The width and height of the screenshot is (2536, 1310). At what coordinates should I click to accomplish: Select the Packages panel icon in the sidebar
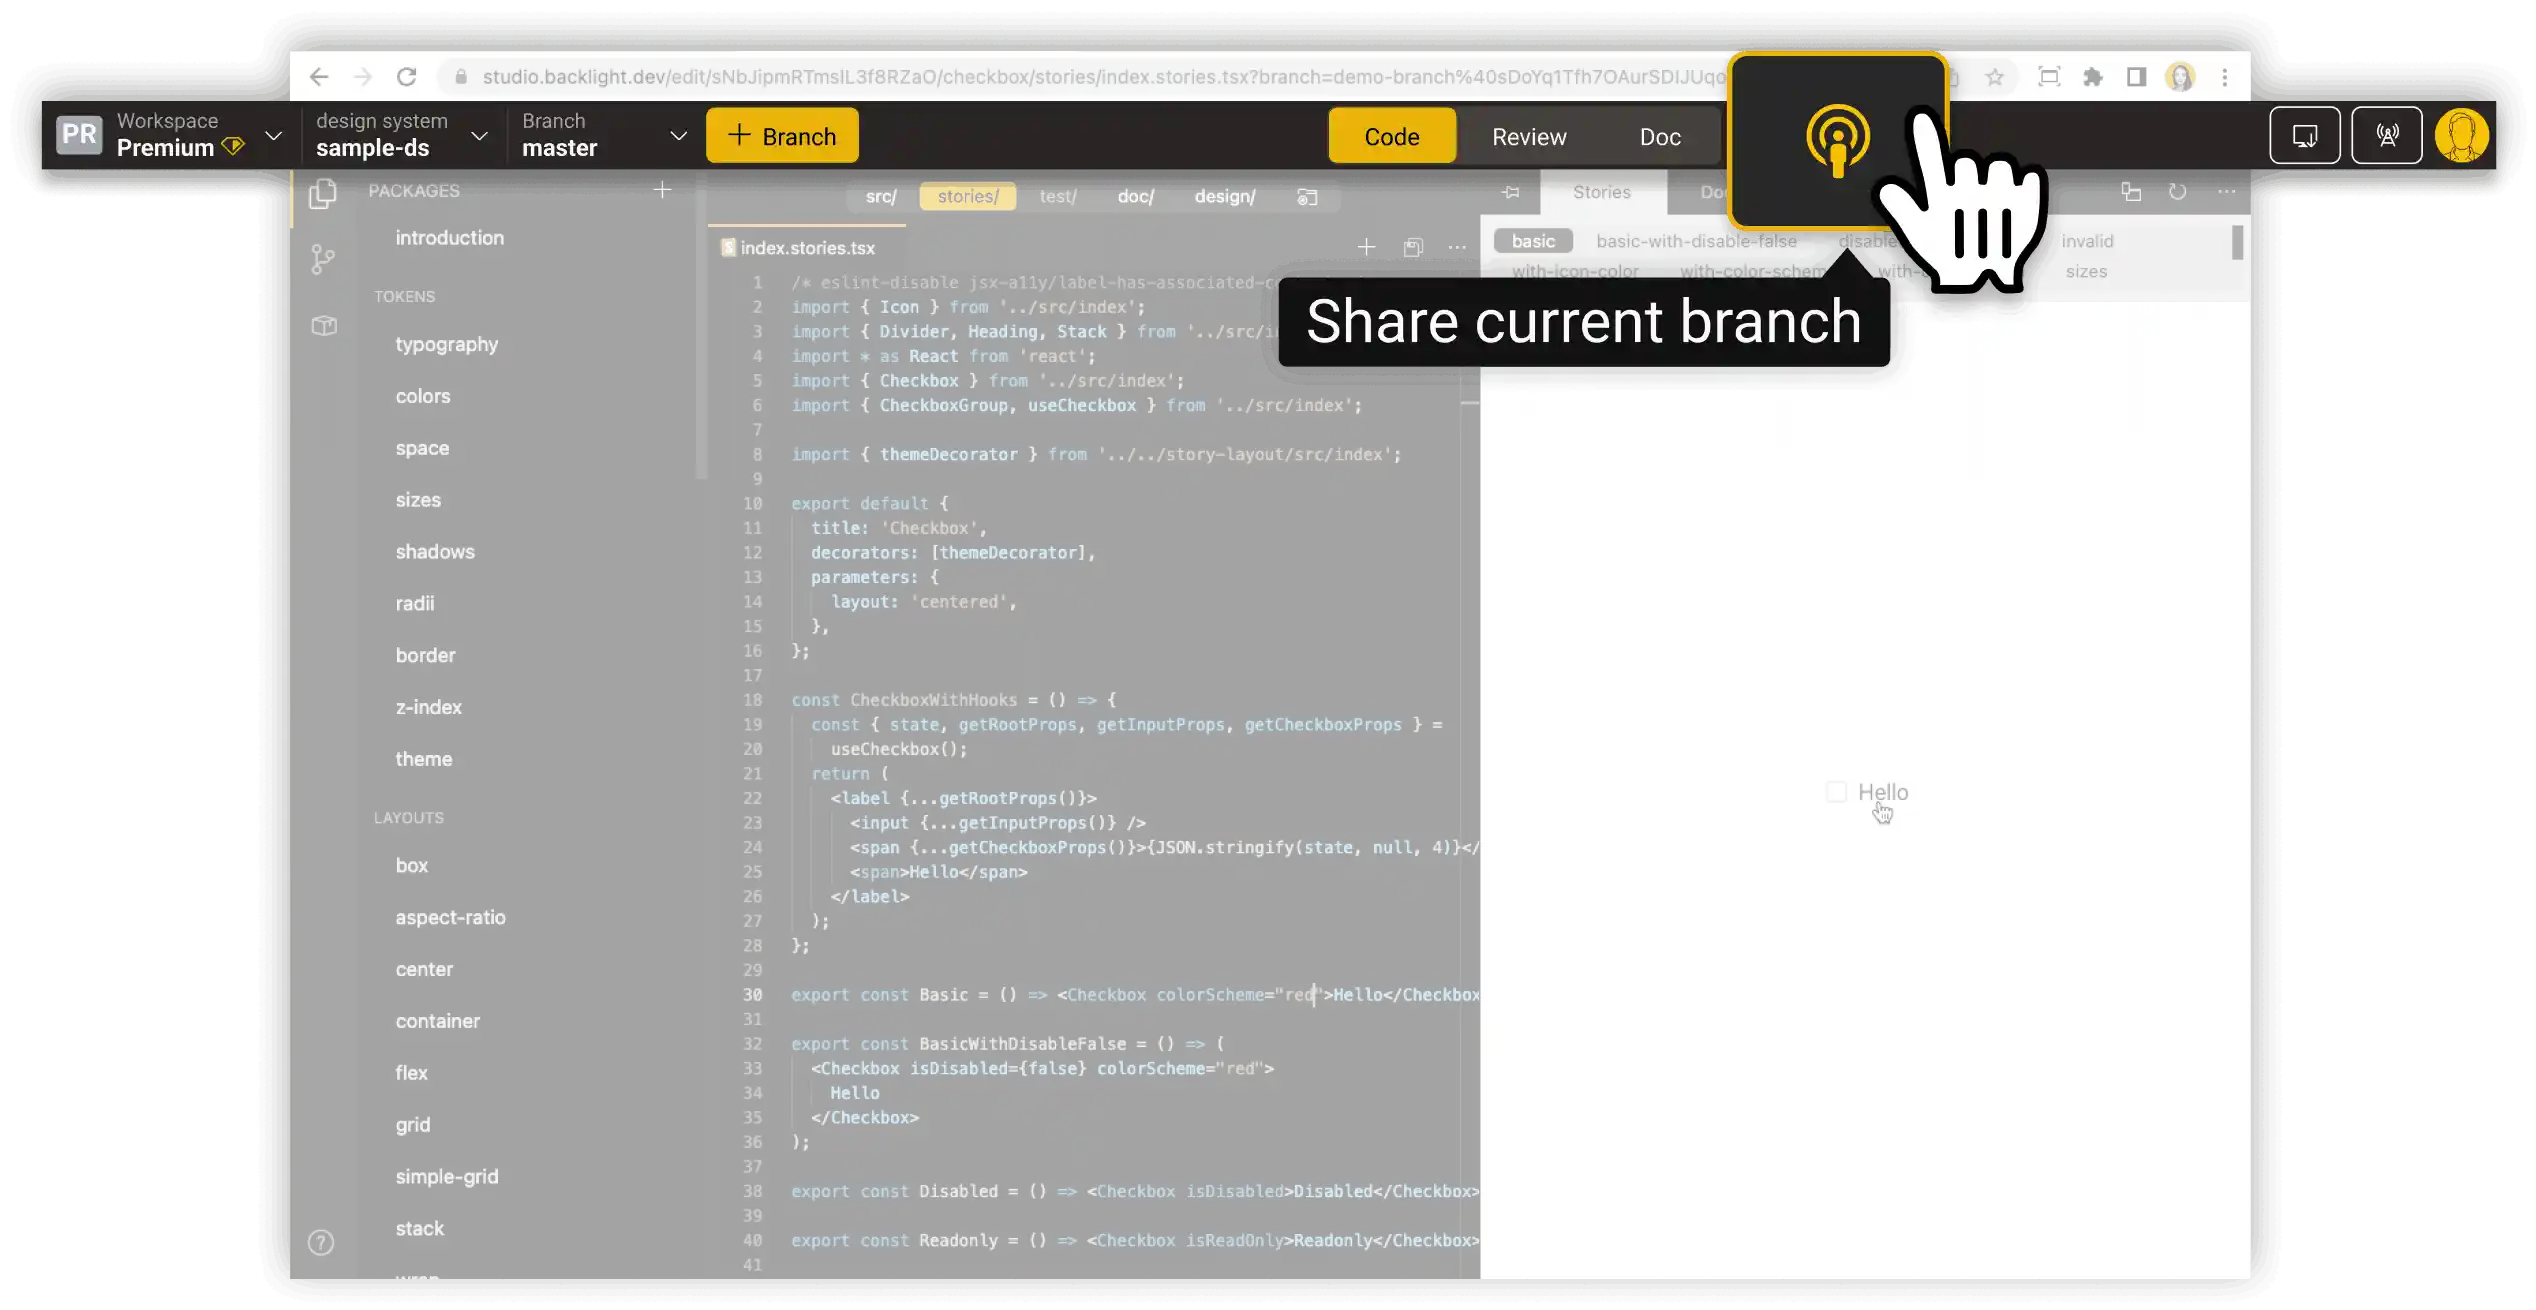(x=323, y=195)
